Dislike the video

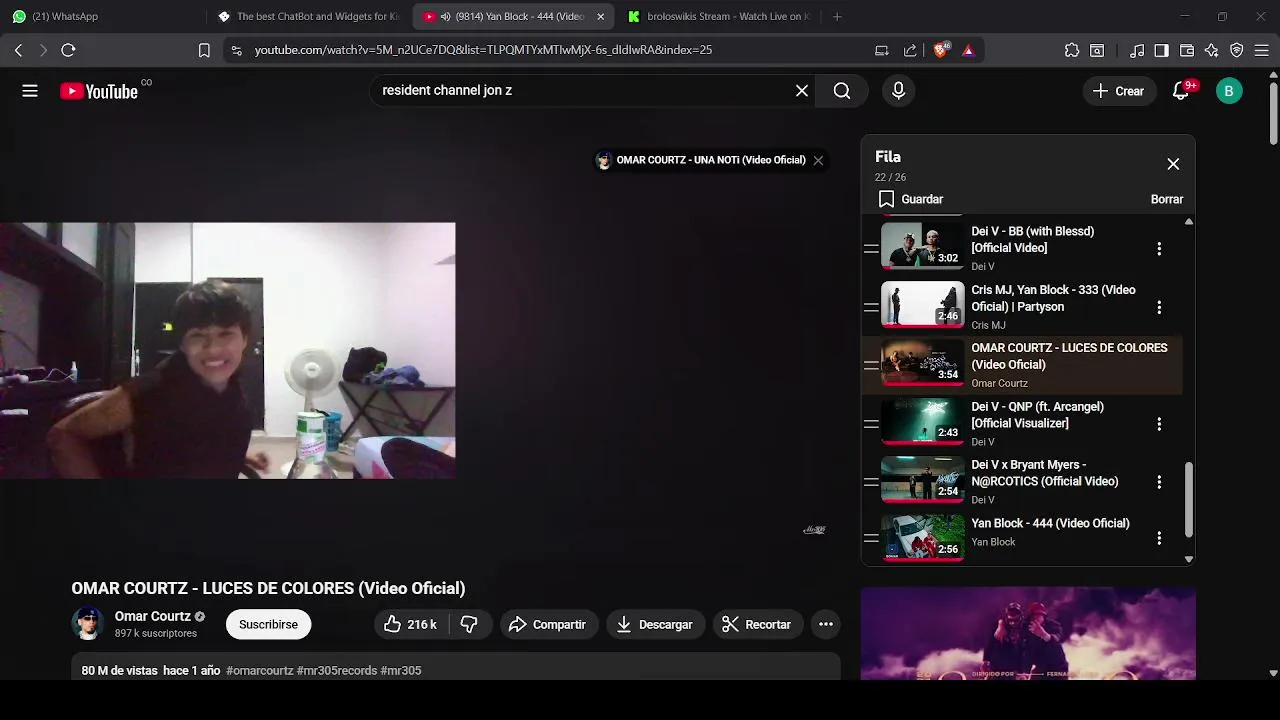469,624
